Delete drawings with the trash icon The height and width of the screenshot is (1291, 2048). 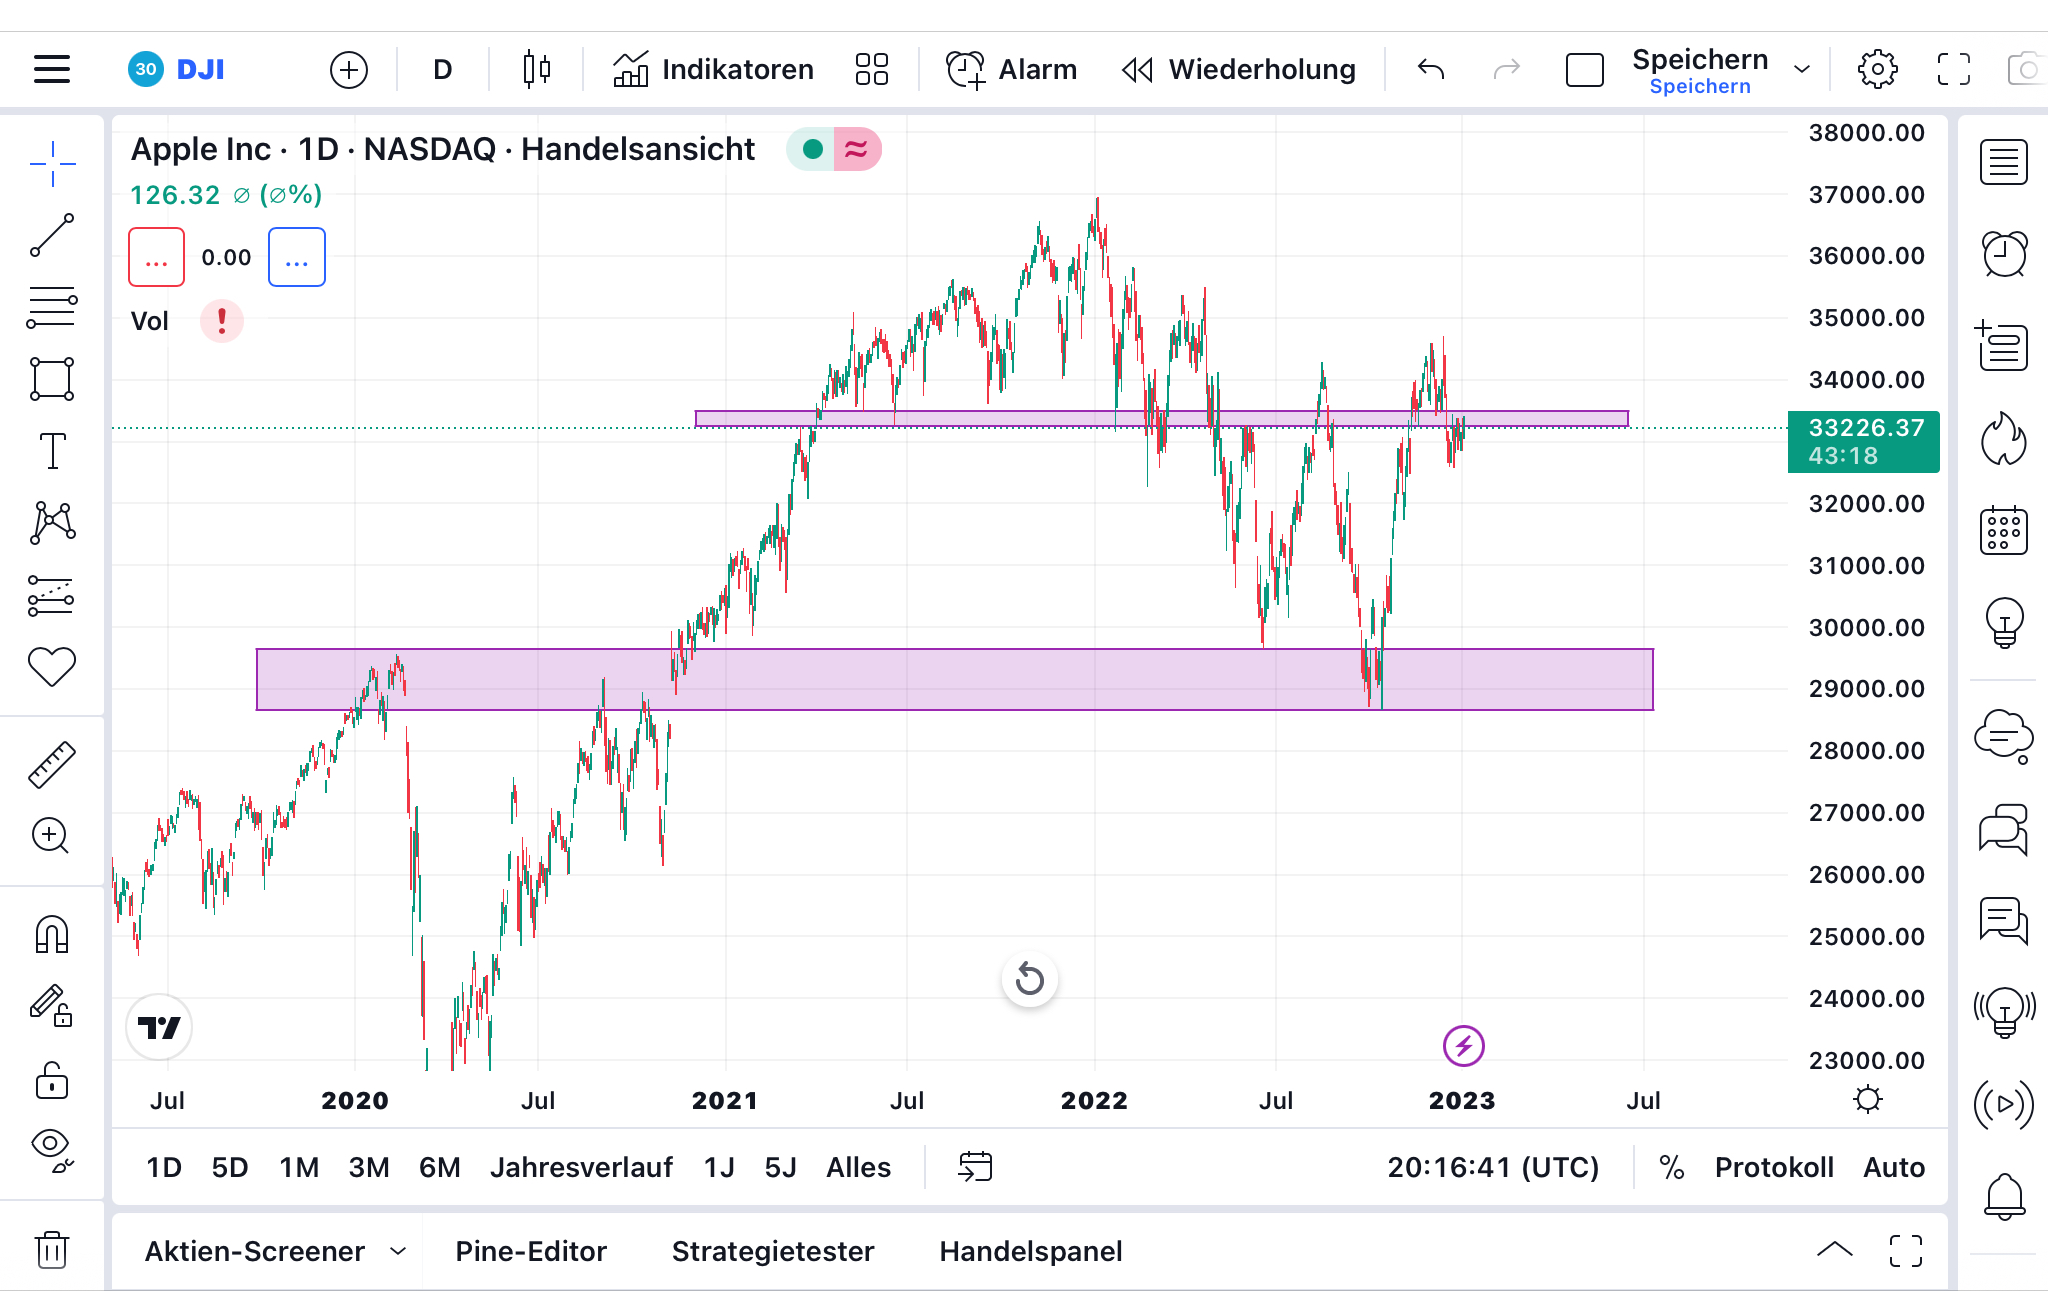click(52, 1250)
